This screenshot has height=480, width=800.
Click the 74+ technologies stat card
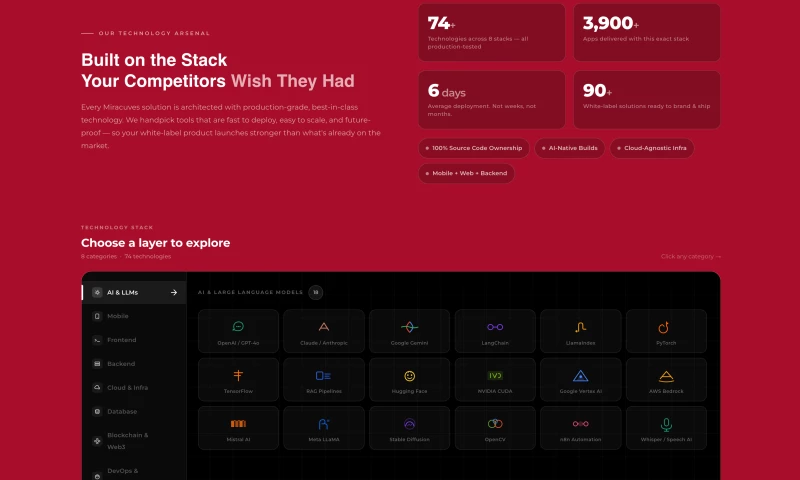pos(492,33)
